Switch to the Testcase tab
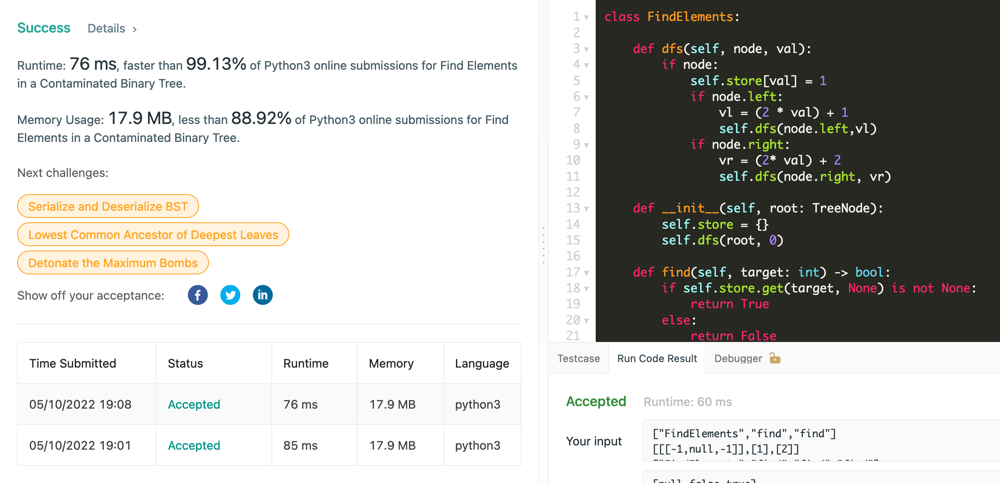1000x483 pixels. pyautogui.click(x=578, y=358)
